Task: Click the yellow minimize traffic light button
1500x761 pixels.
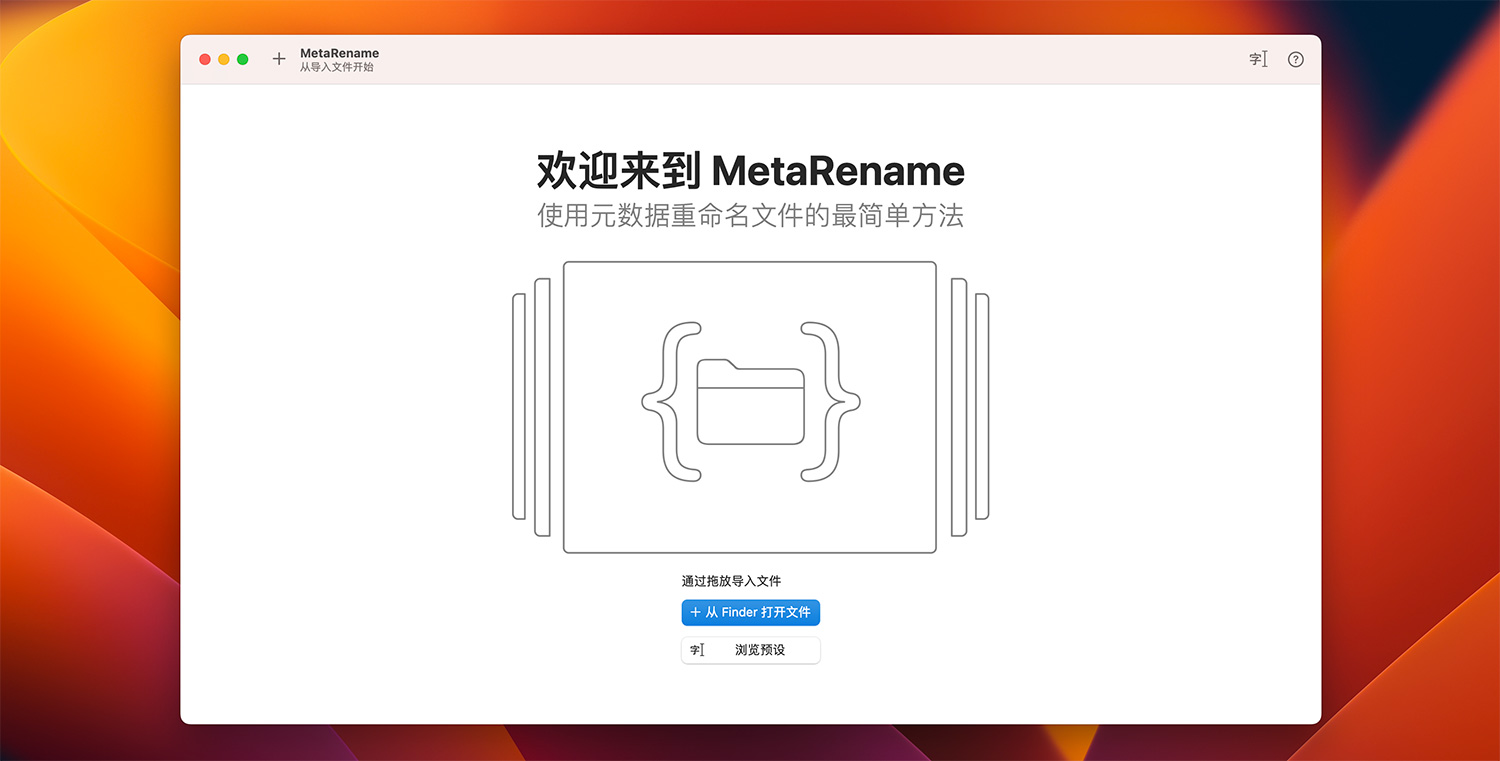Action: (x=223, y=59)
